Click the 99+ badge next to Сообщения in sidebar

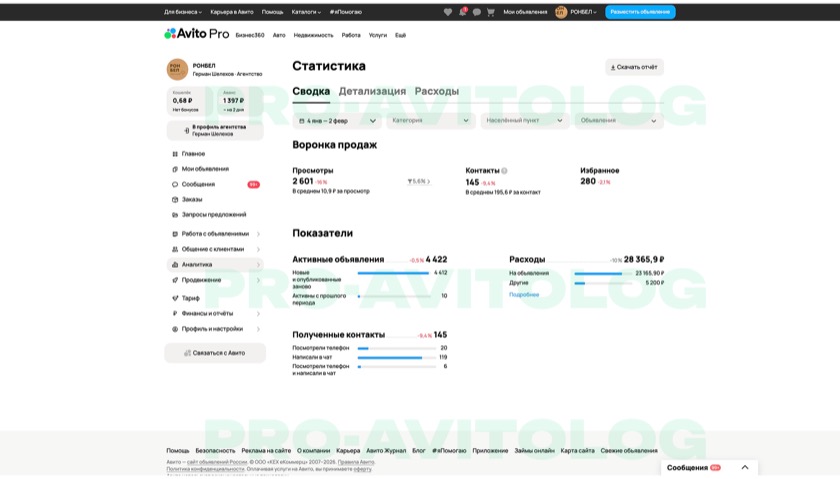click(x=253, y=184)
